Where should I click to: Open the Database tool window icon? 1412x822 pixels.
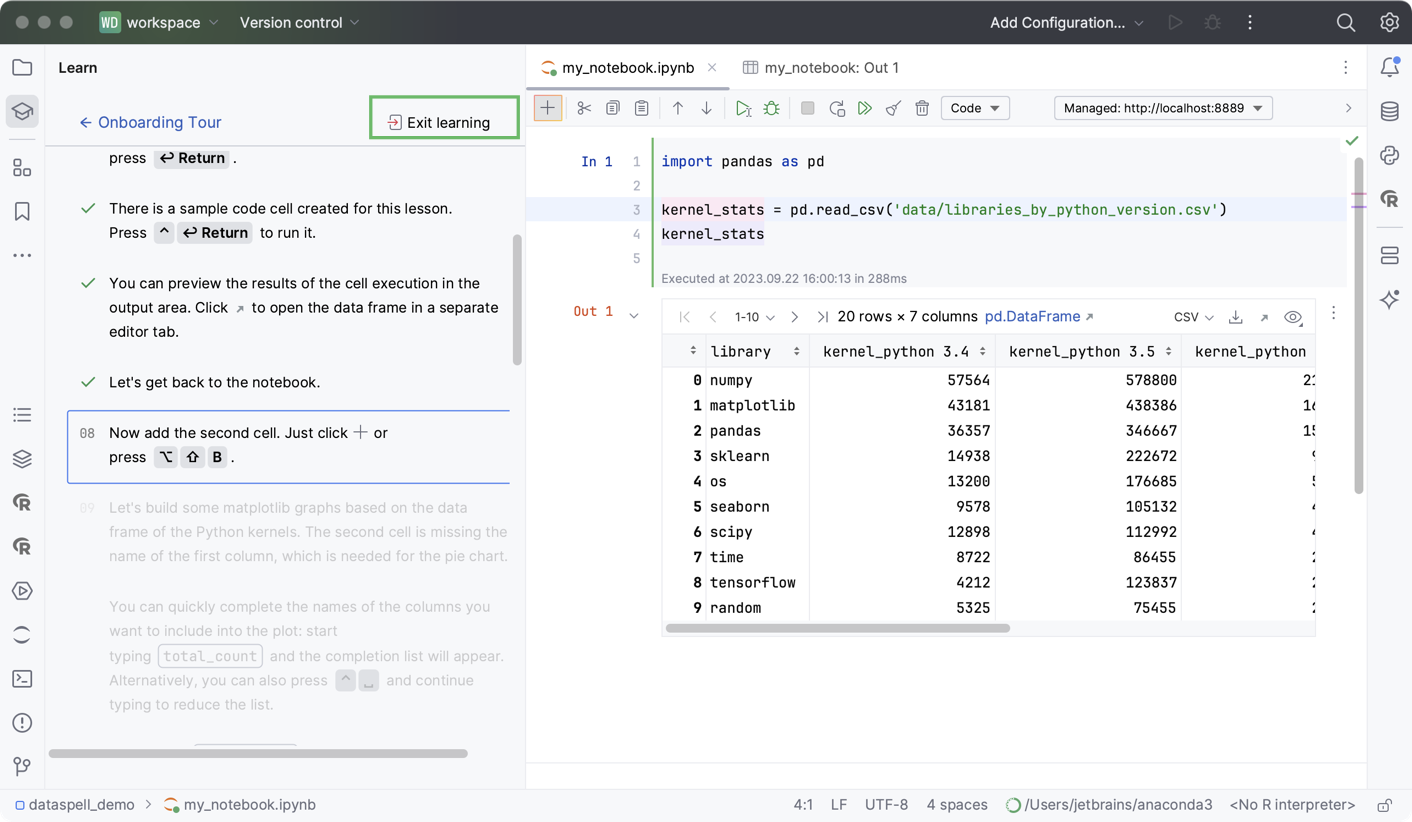coord(1389,111)
